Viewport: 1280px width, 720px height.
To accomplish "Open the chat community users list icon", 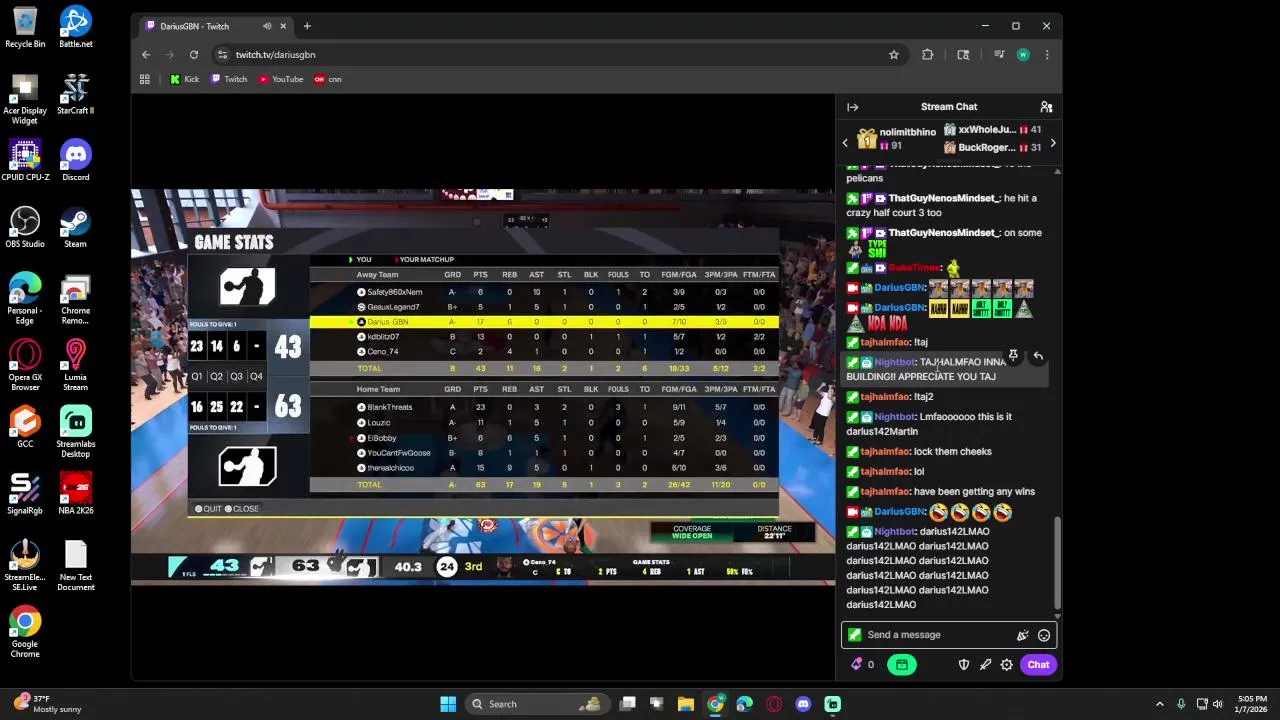I will [x=1046, y=107].
